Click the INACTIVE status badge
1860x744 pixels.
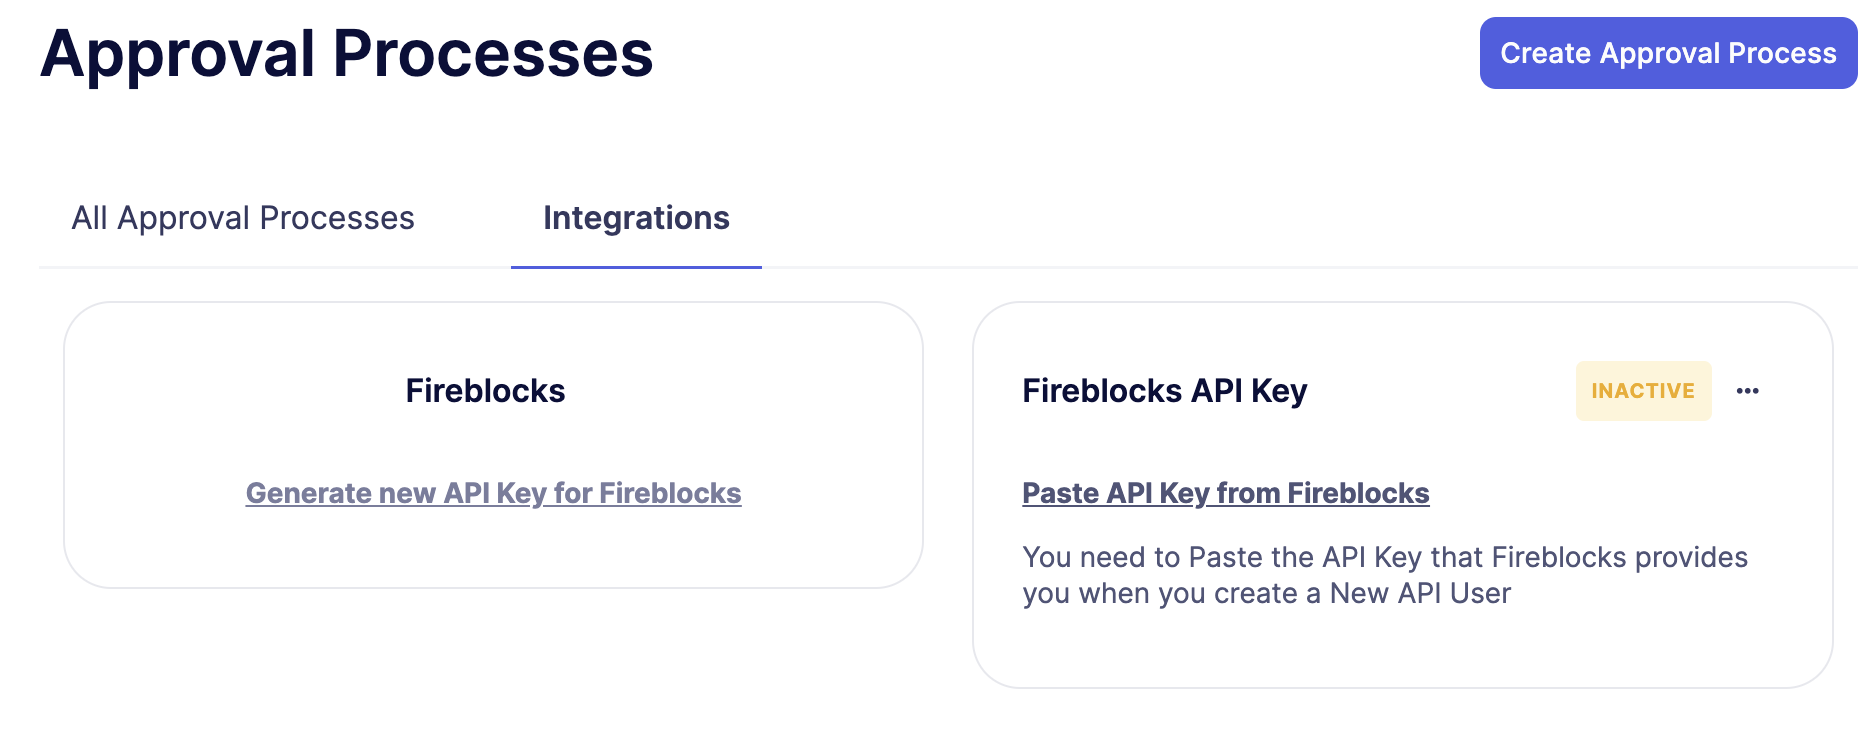(1643, 391)
